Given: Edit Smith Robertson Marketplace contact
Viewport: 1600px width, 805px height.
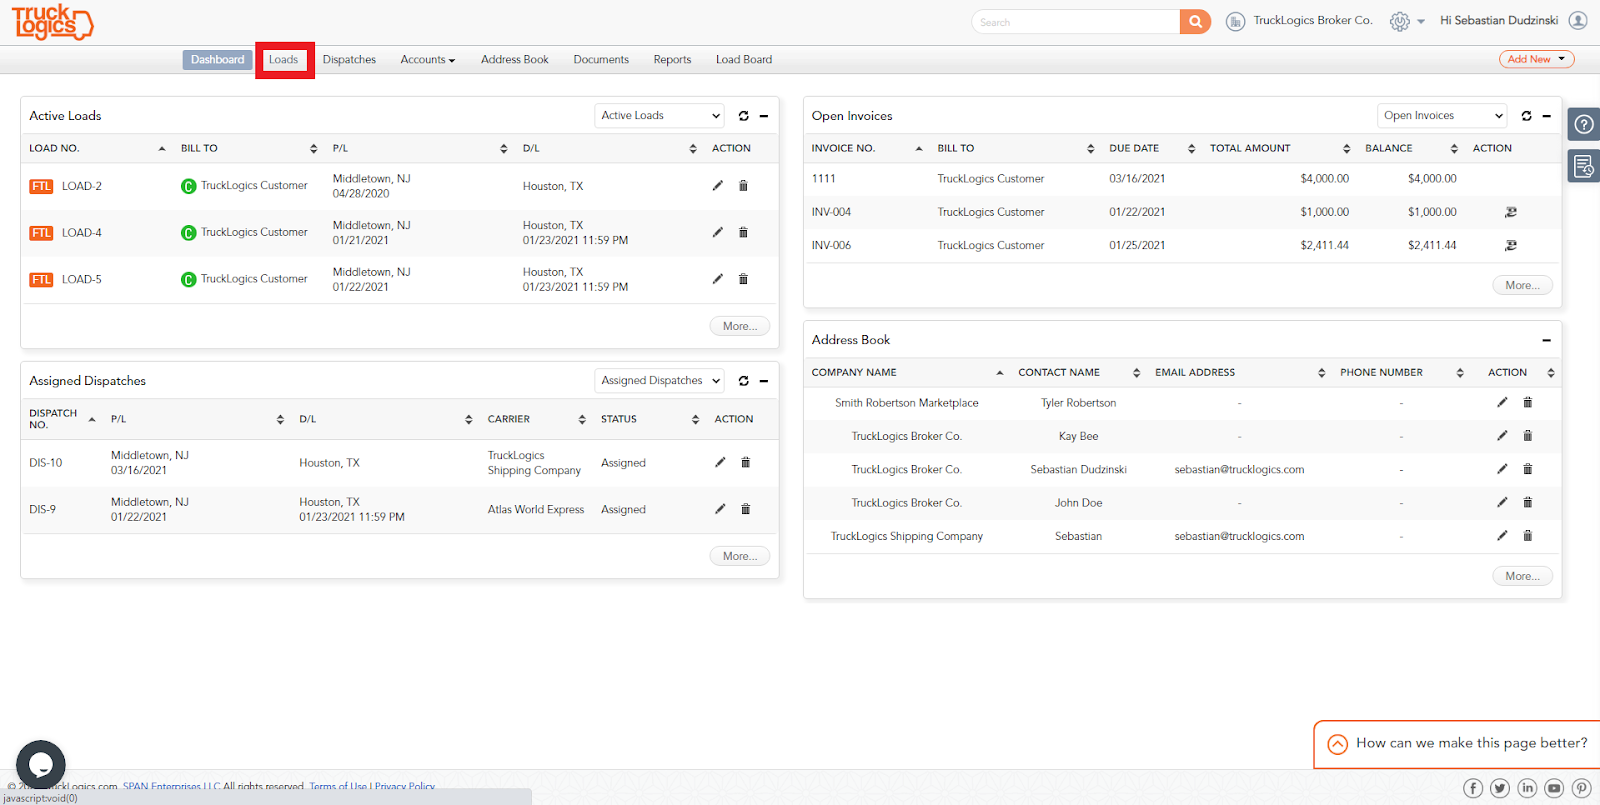Looking at the screenshot, I should point(1502,402).
